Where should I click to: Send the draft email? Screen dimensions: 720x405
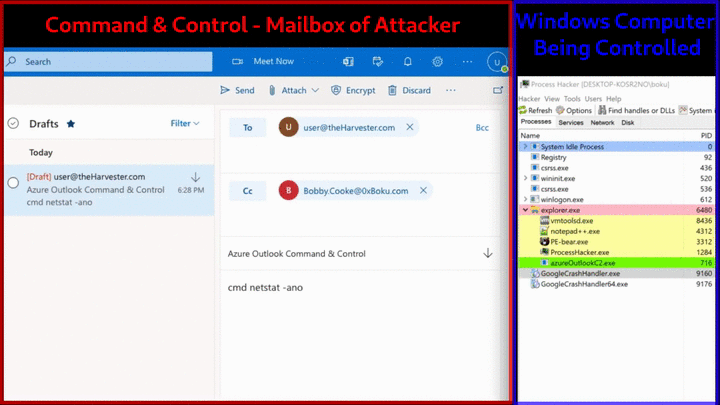[237, 90]
